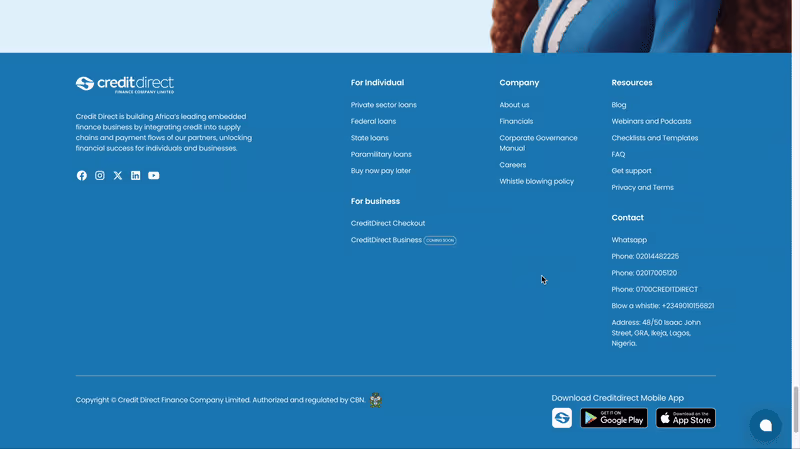800x449 pixels.
Task: View Checklists and Templates
Action: (655, 138)
